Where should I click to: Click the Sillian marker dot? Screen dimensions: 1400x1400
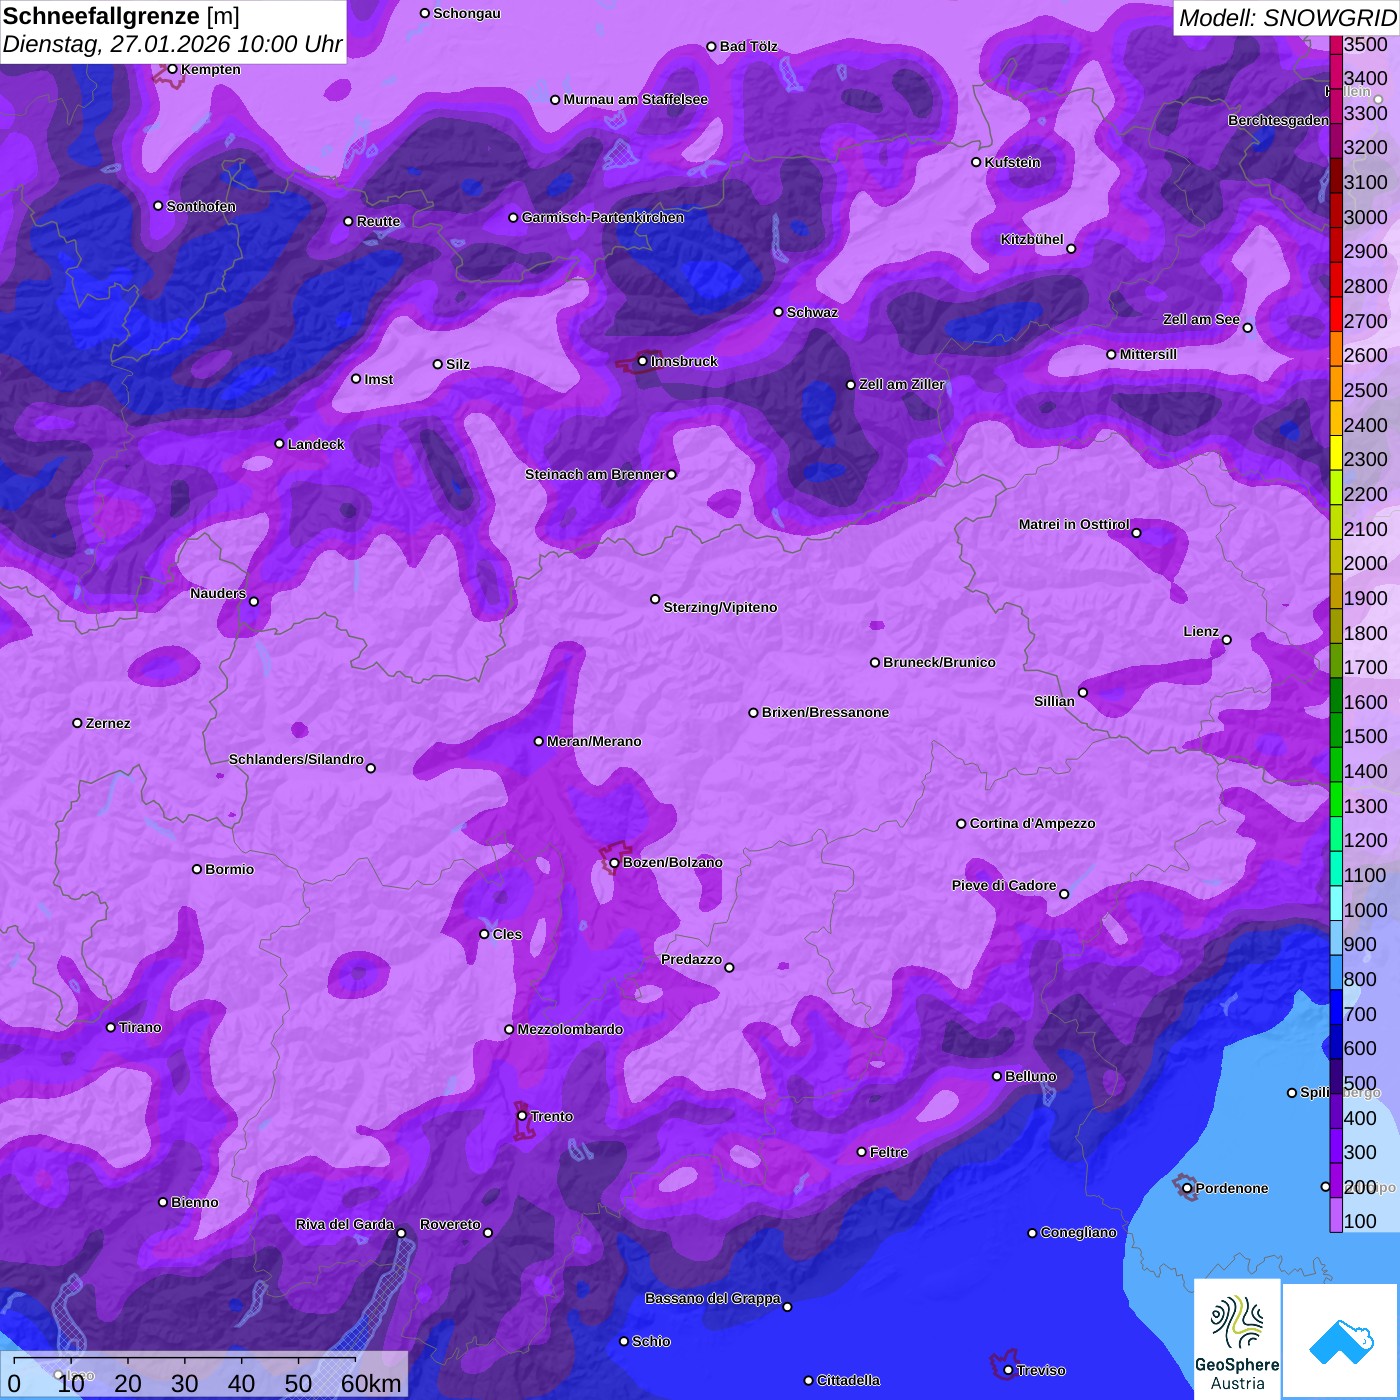point(1082,692)
